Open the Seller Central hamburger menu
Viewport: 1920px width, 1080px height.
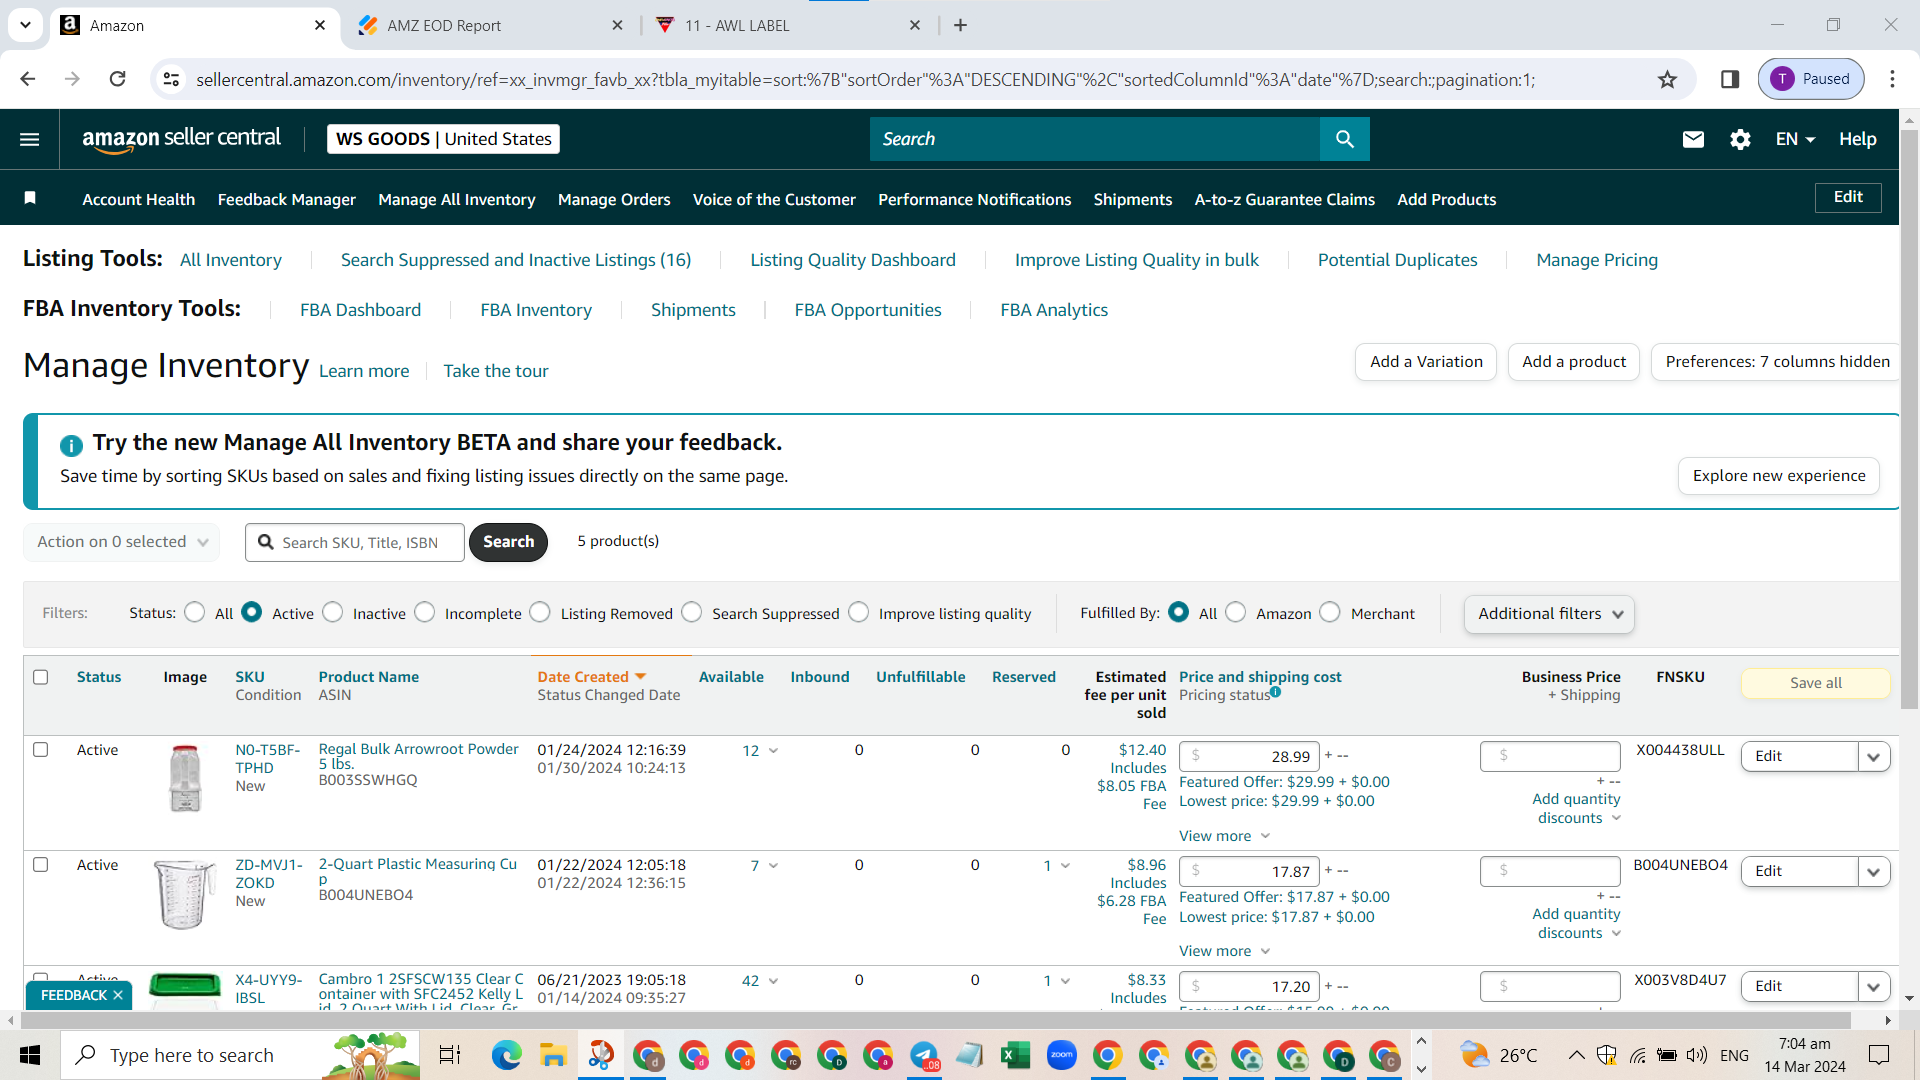30,139
